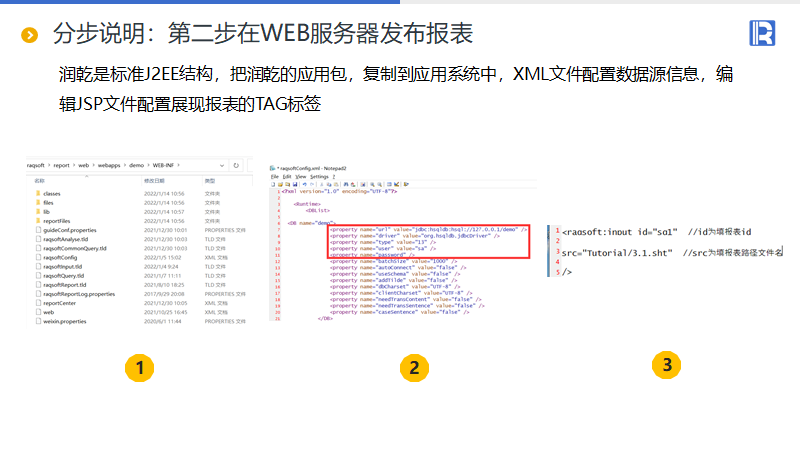The width and height of the screenshot is (800, 450).
Task: Click the caseSentence property line in editor
Action: click(399, 312)
